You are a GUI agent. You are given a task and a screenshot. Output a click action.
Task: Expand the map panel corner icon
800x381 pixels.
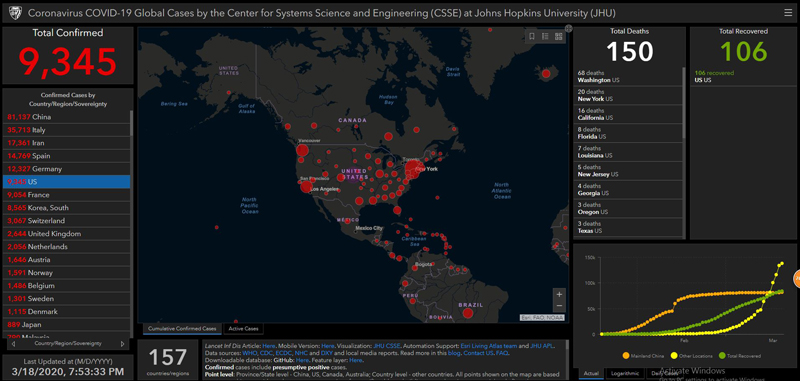pyautogui.click(x=568, y=29)
